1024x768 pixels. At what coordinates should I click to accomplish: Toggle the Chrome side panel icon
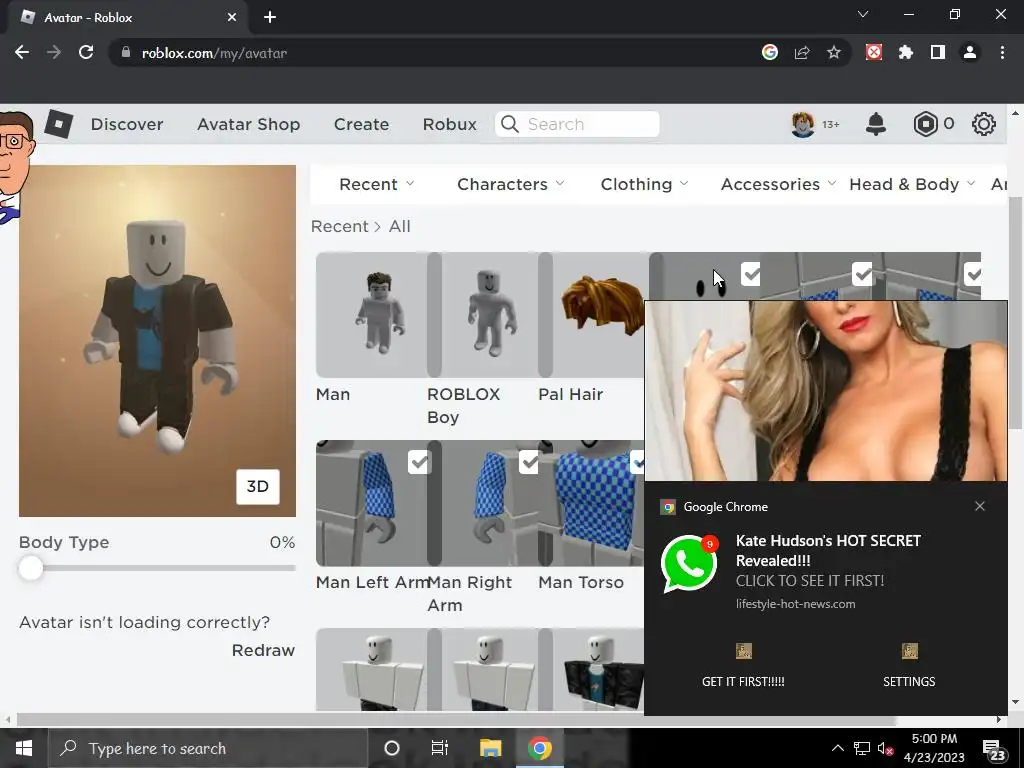tap(938, 52)
